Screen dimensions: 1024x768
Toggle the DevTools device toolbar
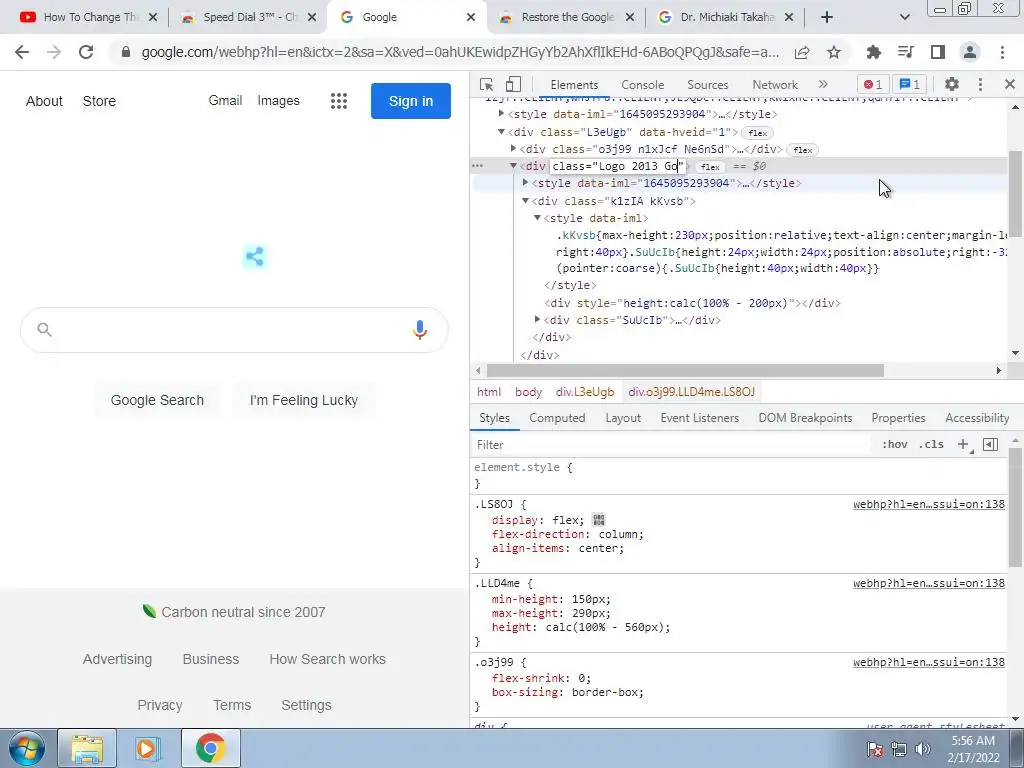pos(513,84)
